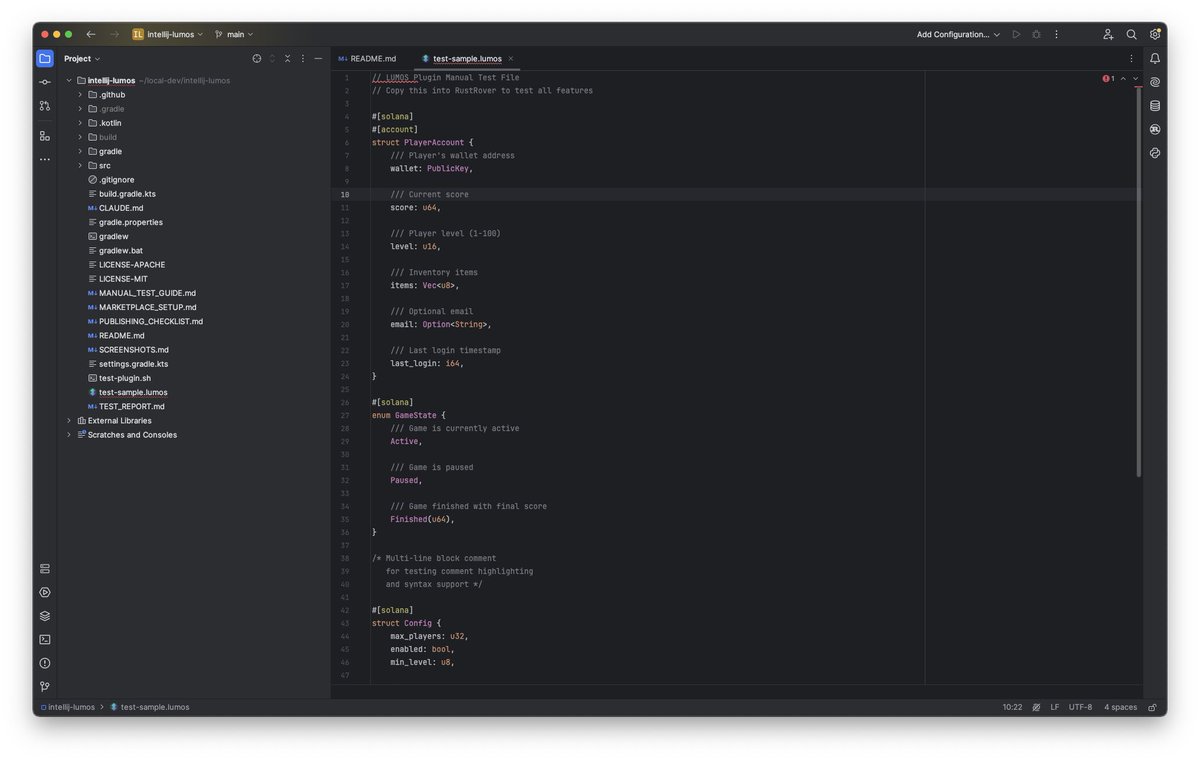Expand Scratches and Consoles node
The image size is (1200, 760).
coord(69,435)
